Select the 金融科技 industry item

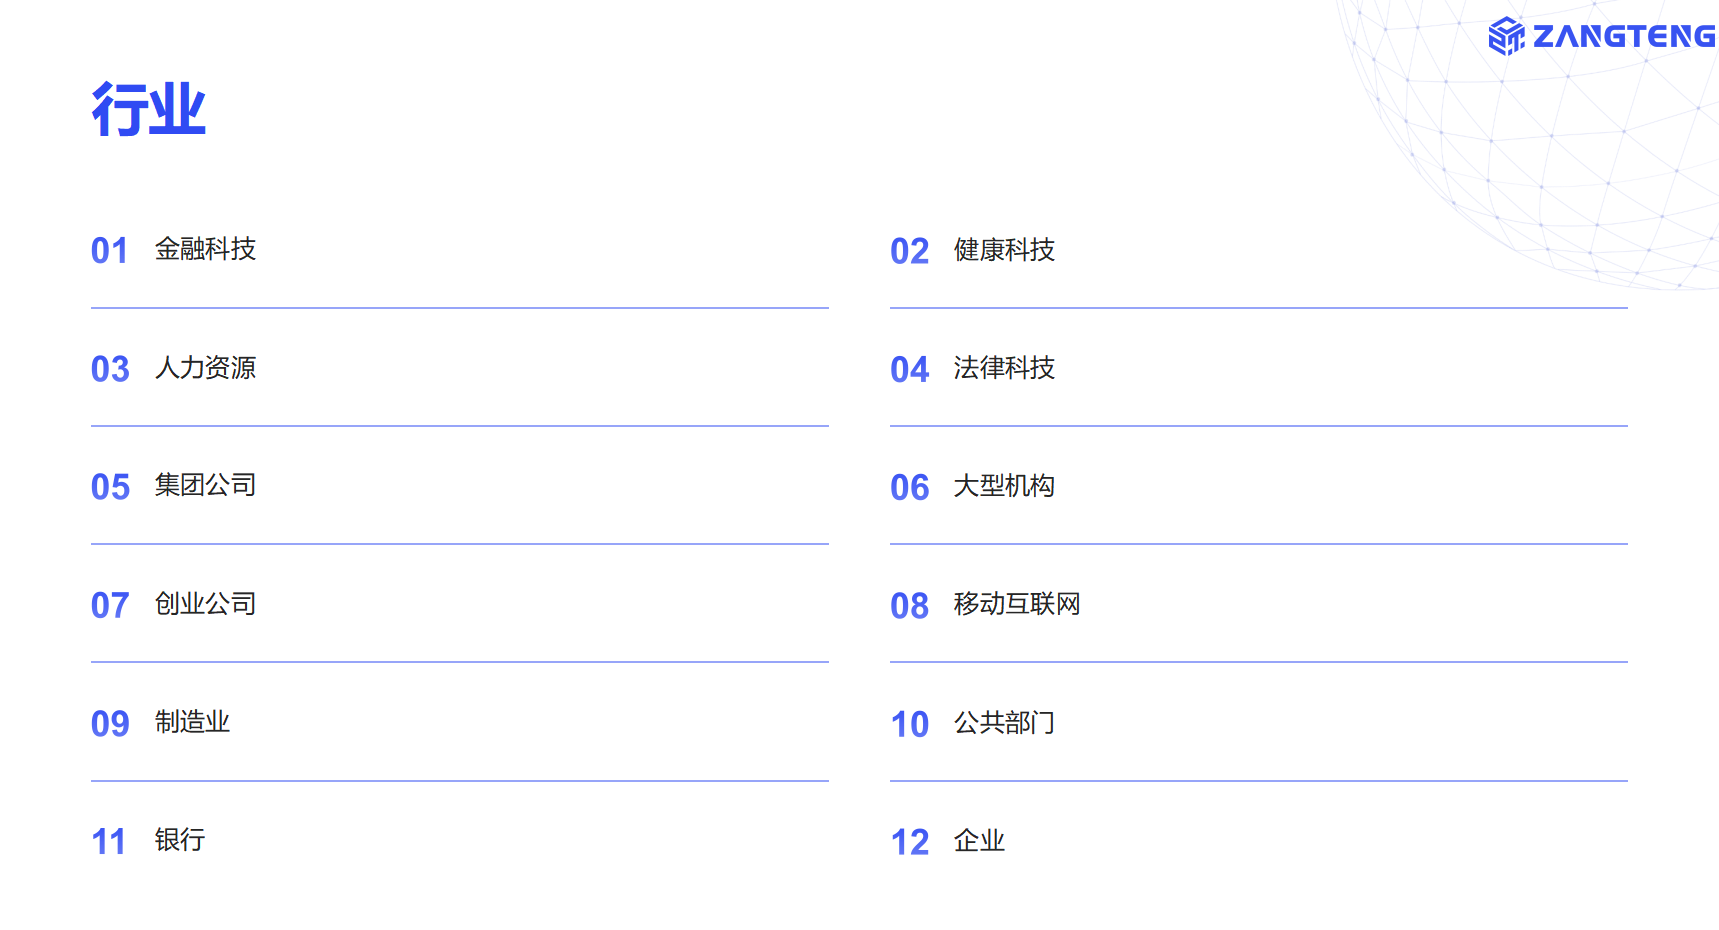coord(205,249)
